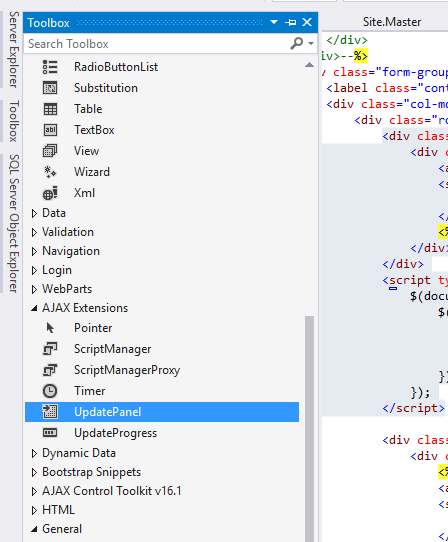The width and height of the screenshot is (448, 542).
Task: Click the search magnifier icon
Action: [x=297, y=44]
